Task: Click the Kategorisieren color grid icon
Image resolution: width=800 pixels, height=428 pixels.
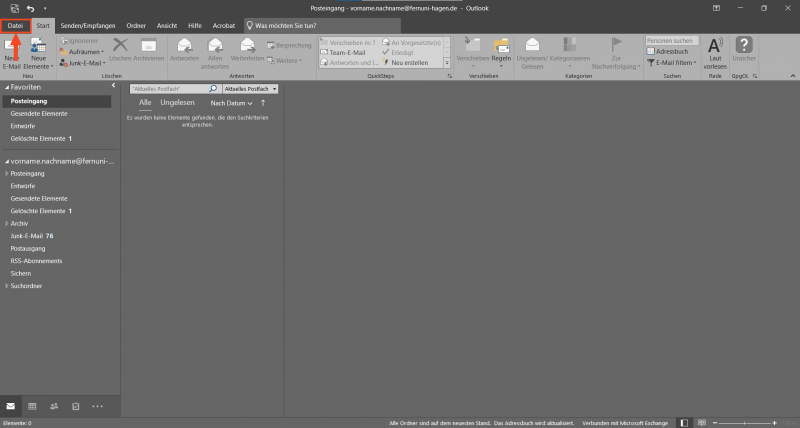Action: click(570, 45)
